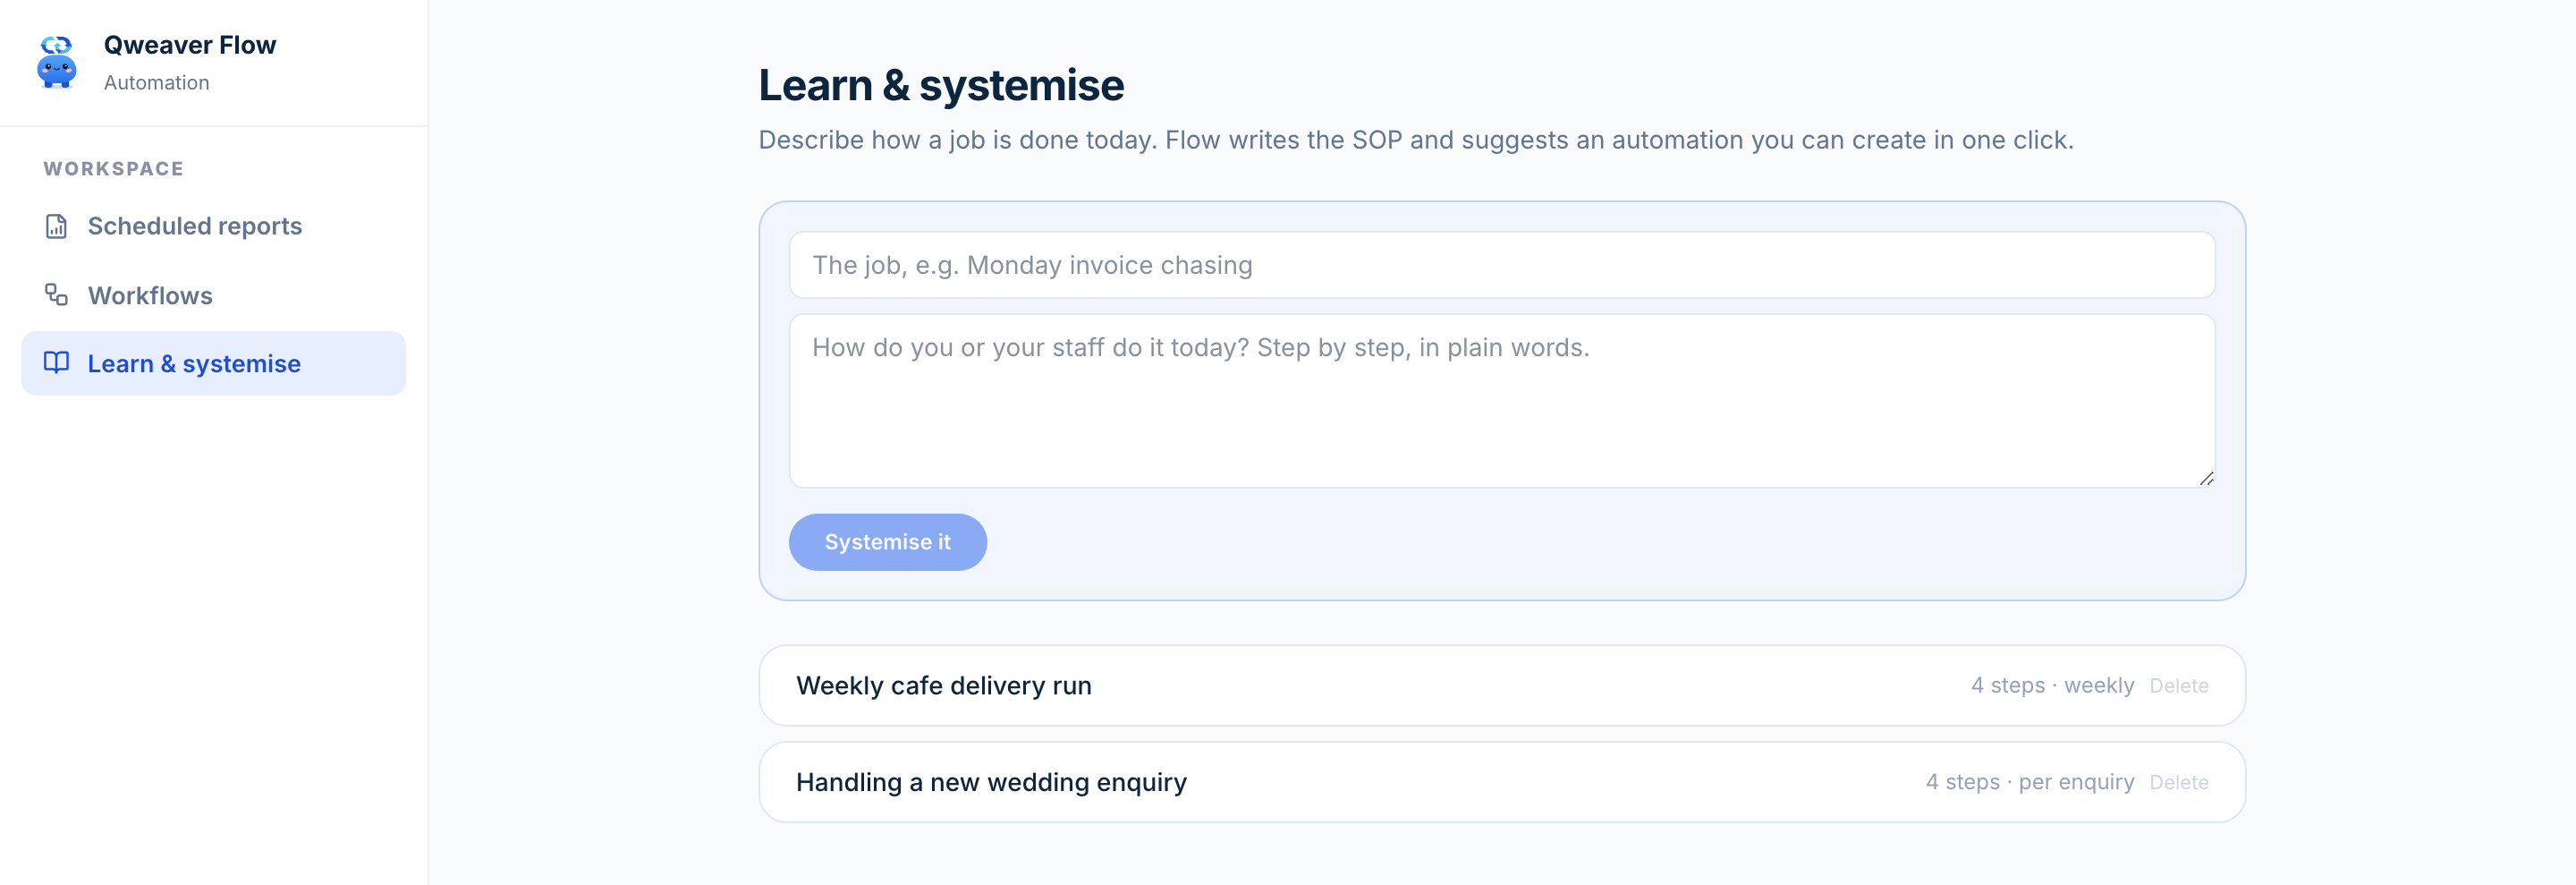Open the Workflows section
2576x885 pixels.
(213, 295)
